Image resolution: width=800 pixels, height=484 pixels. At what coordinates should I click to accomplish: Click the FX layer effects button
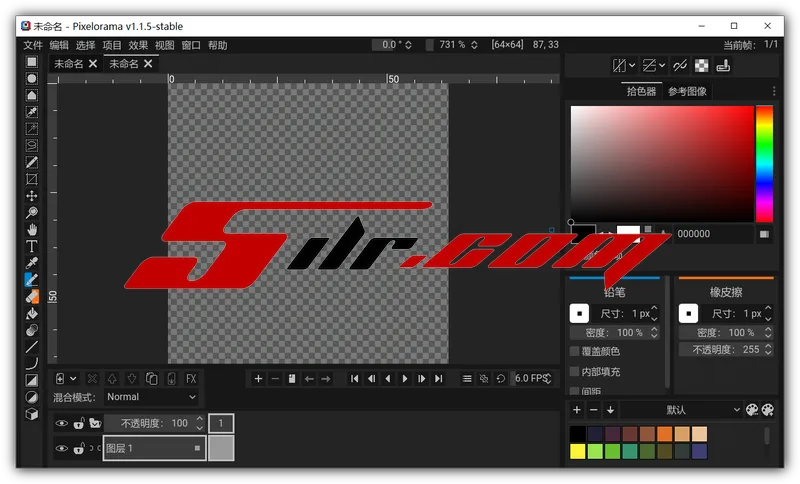pos(191,379)
